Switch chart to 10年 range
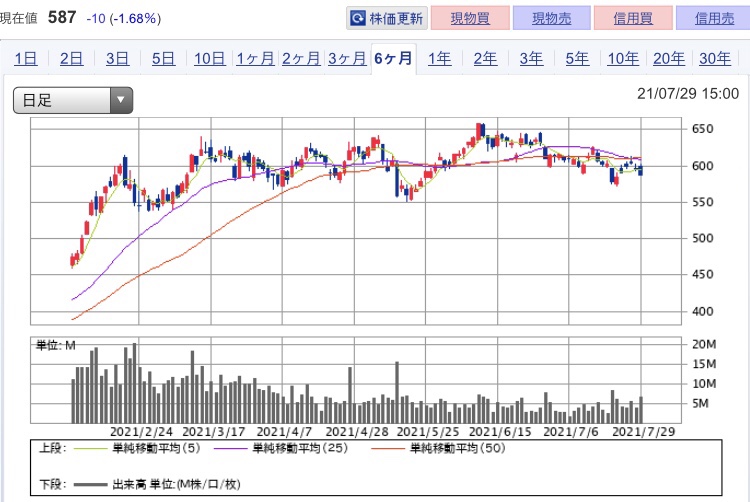This screenshot has width=750, height=502. tap(623, 59)
